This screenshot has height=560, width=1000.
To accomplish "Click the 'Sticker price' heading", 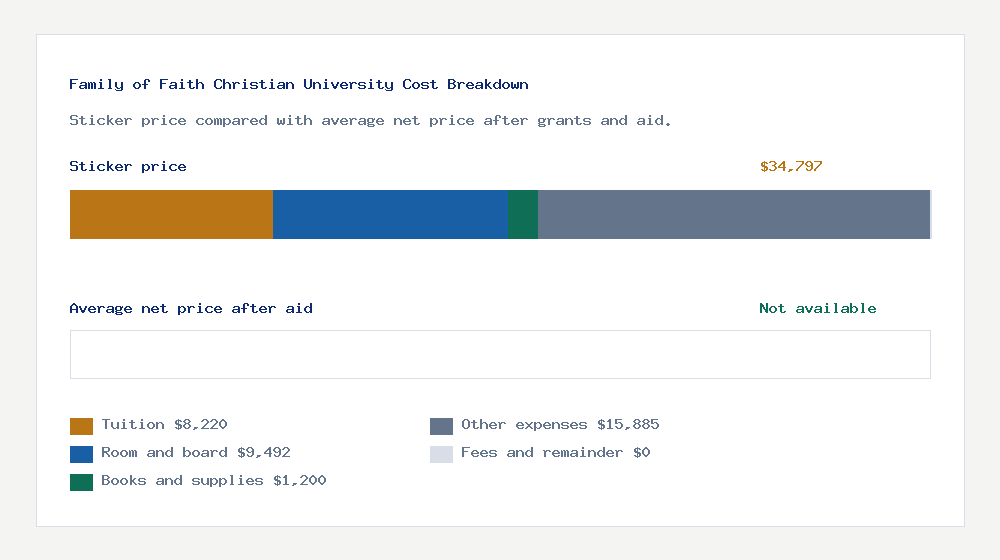I will click(x=128, y=166).
